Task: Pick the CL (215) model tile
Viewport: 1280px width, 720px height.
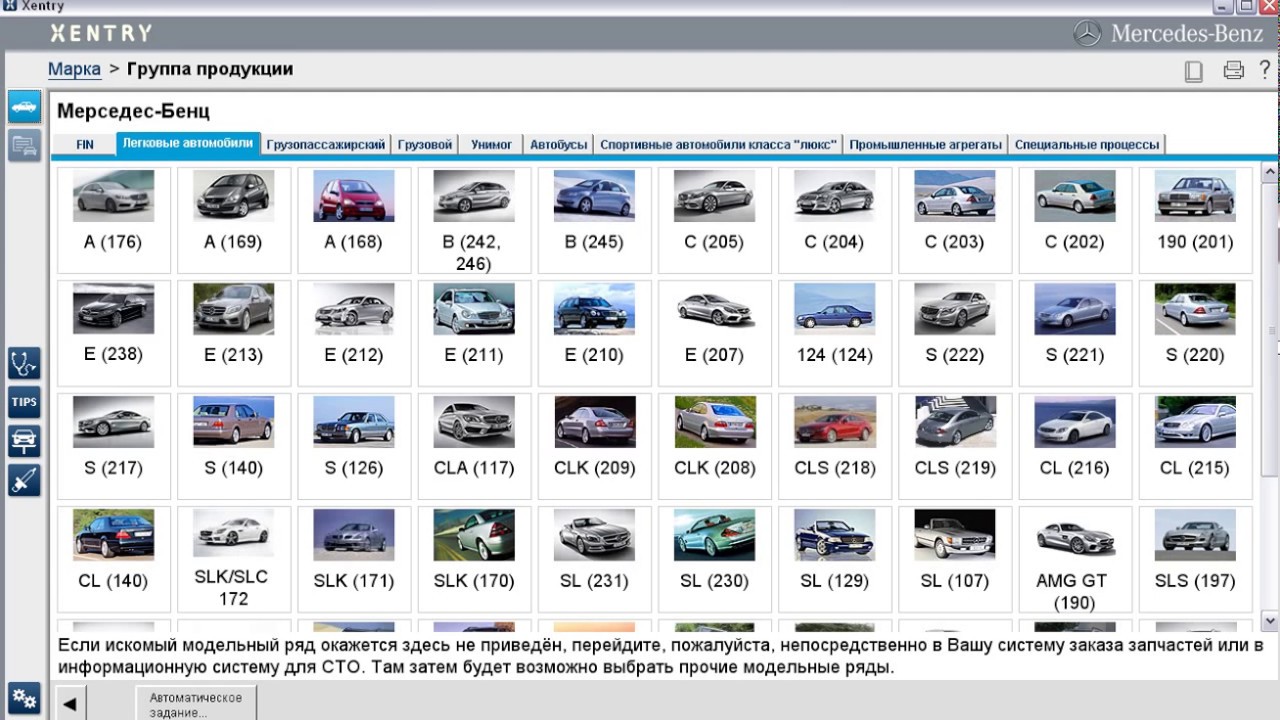Action: pos(1196,446)
